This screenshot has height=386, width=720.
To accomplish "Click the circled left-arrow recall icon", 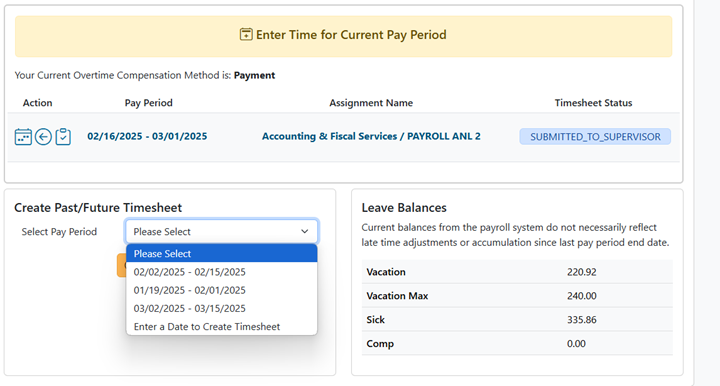I will click(43, 137).
